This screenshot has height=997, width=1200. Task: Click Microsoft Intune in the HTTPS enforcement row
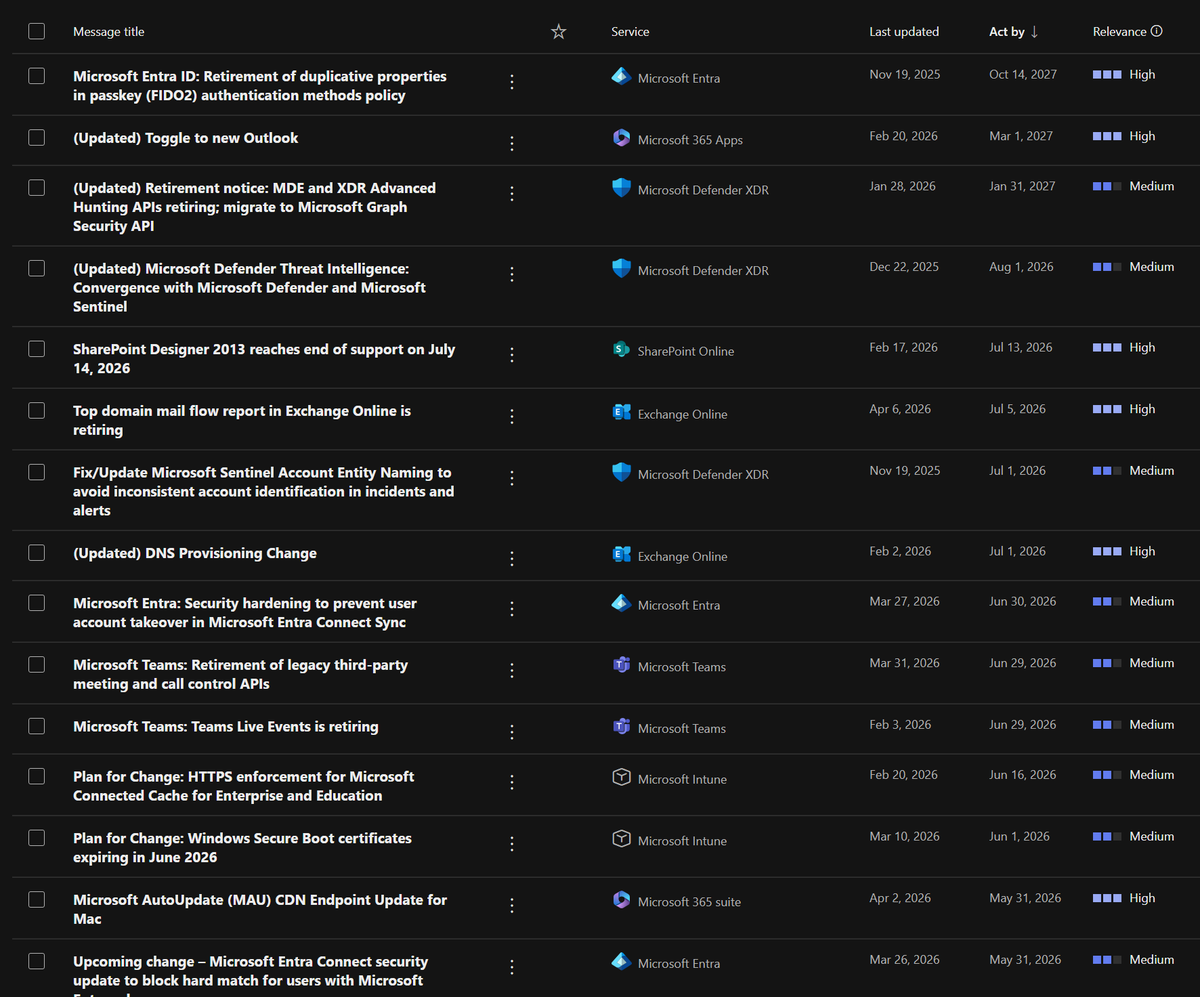tap(682, 779)
